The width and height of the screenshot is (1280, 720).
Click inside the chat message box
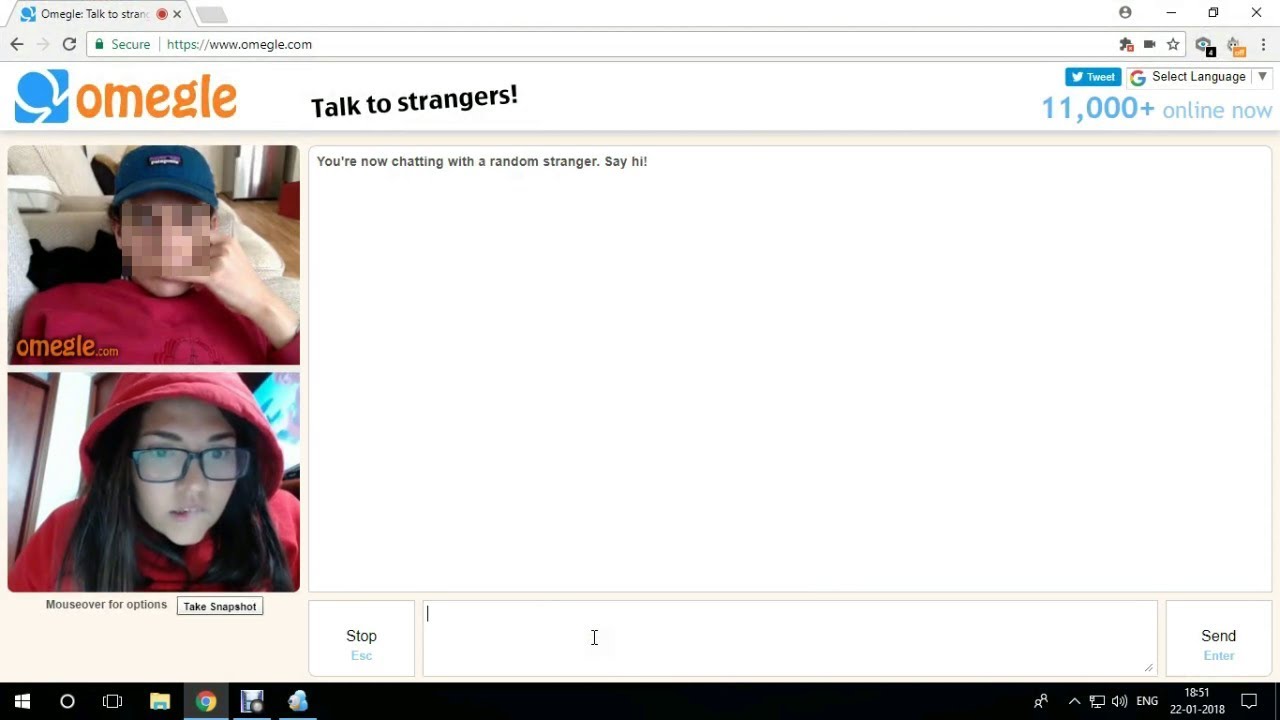(790, 638)
